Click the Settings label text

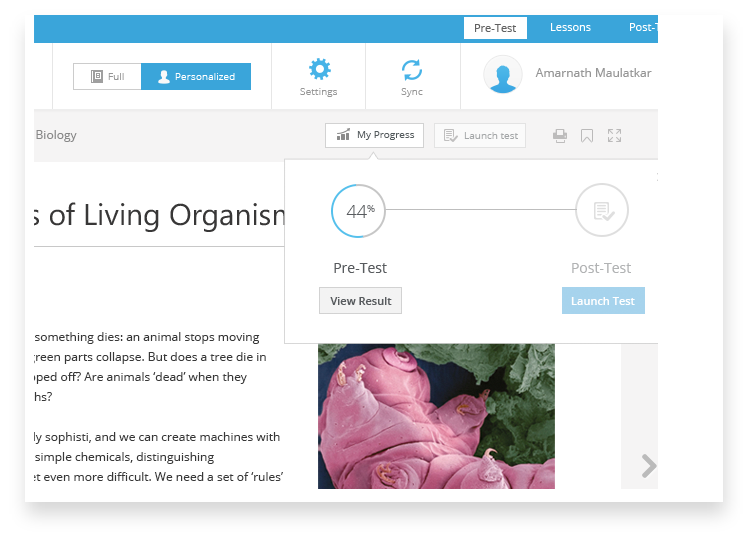[x=318, y=92]
